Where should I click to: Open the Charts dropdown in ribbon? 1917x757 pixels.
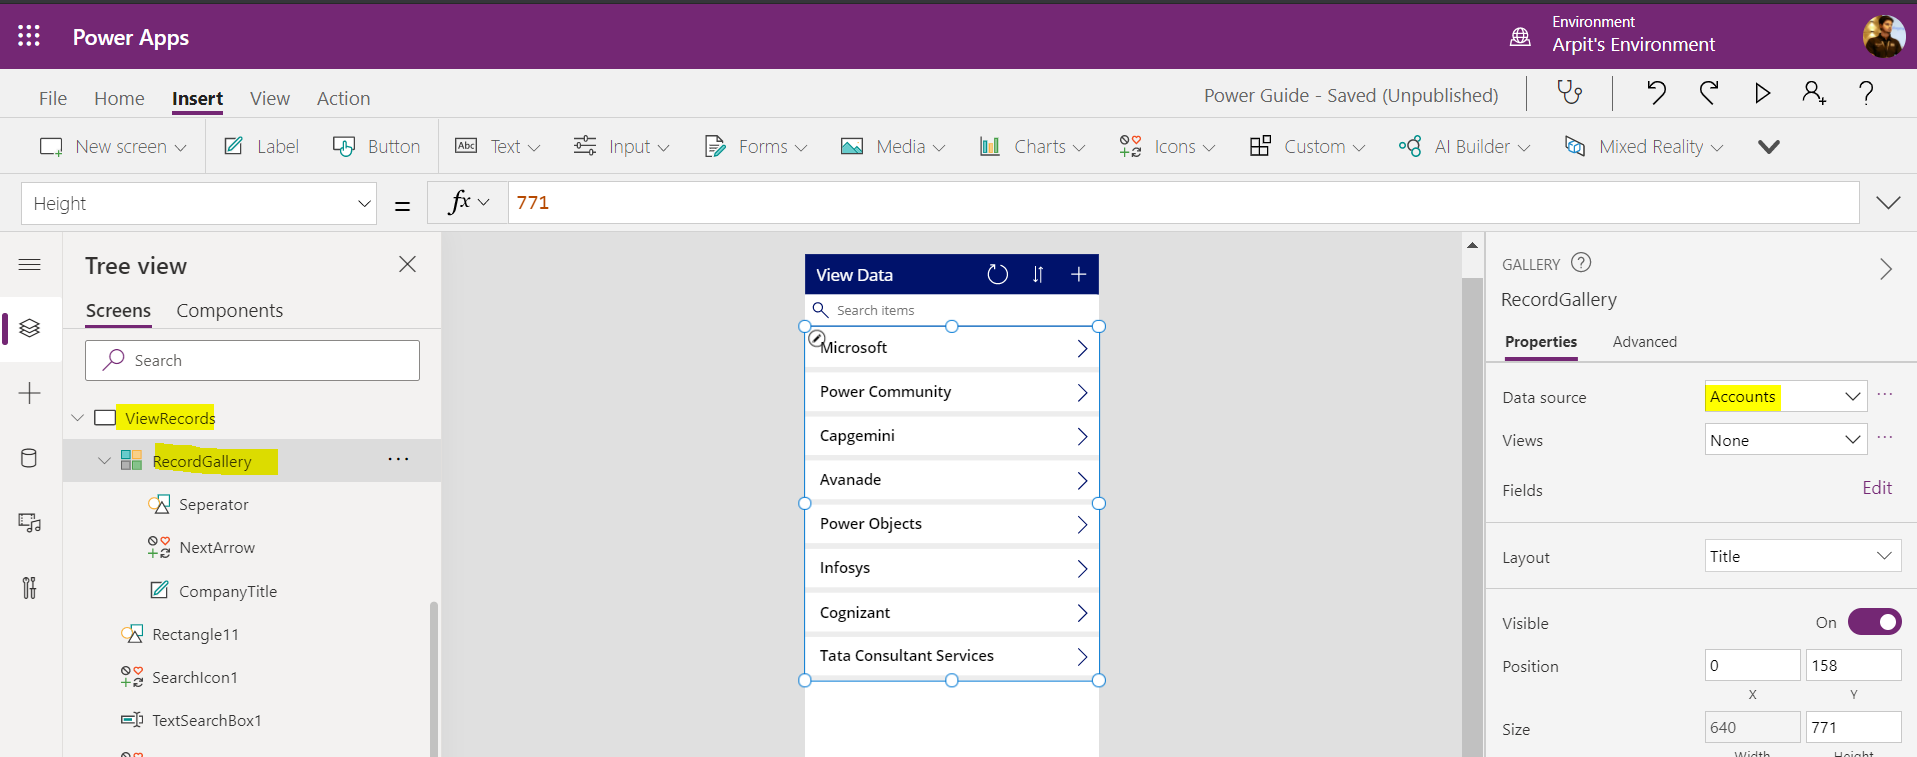point(1031,146)
